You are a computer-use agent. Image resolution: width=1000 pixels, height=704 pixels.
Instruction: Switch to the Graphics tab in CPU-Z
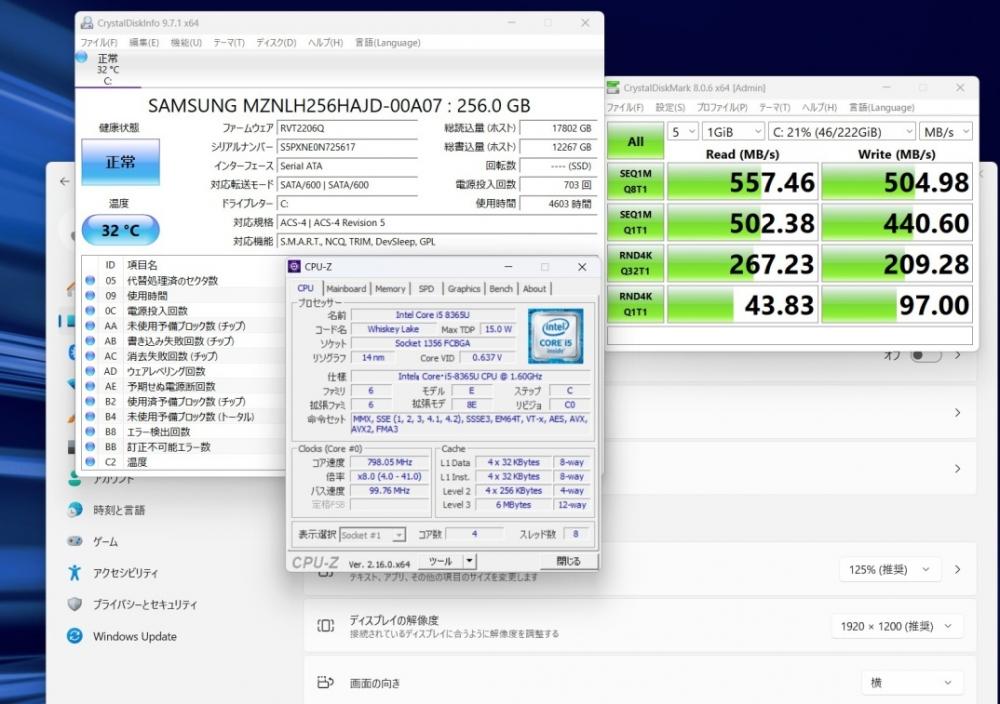coord(464,289)
